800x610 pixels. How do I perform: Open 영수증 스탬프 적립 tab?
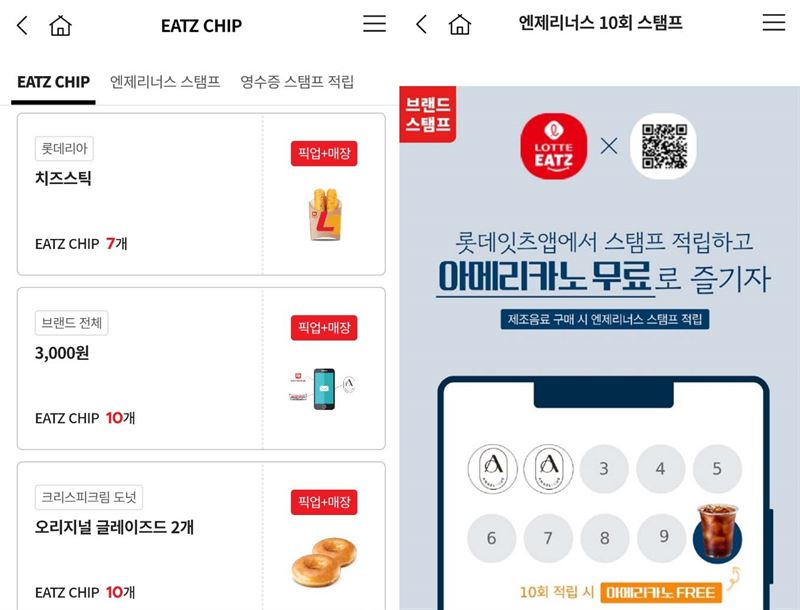click(297, 82)
